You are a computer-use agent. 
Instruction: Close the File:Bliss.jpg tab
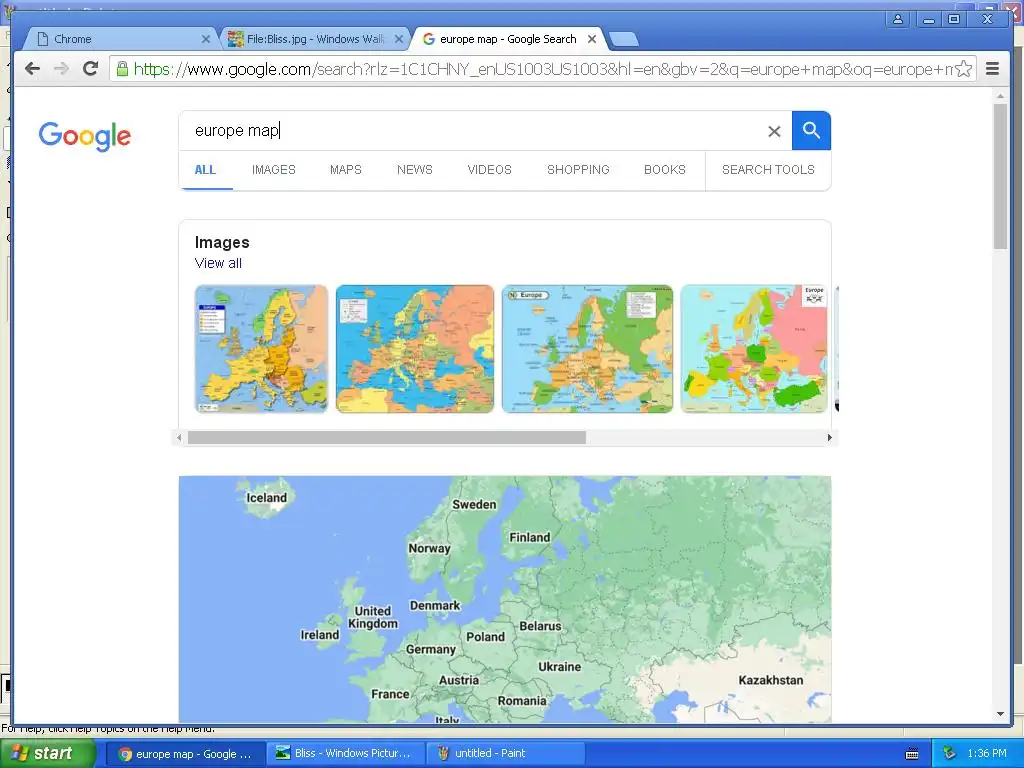[x=399, y=39]
